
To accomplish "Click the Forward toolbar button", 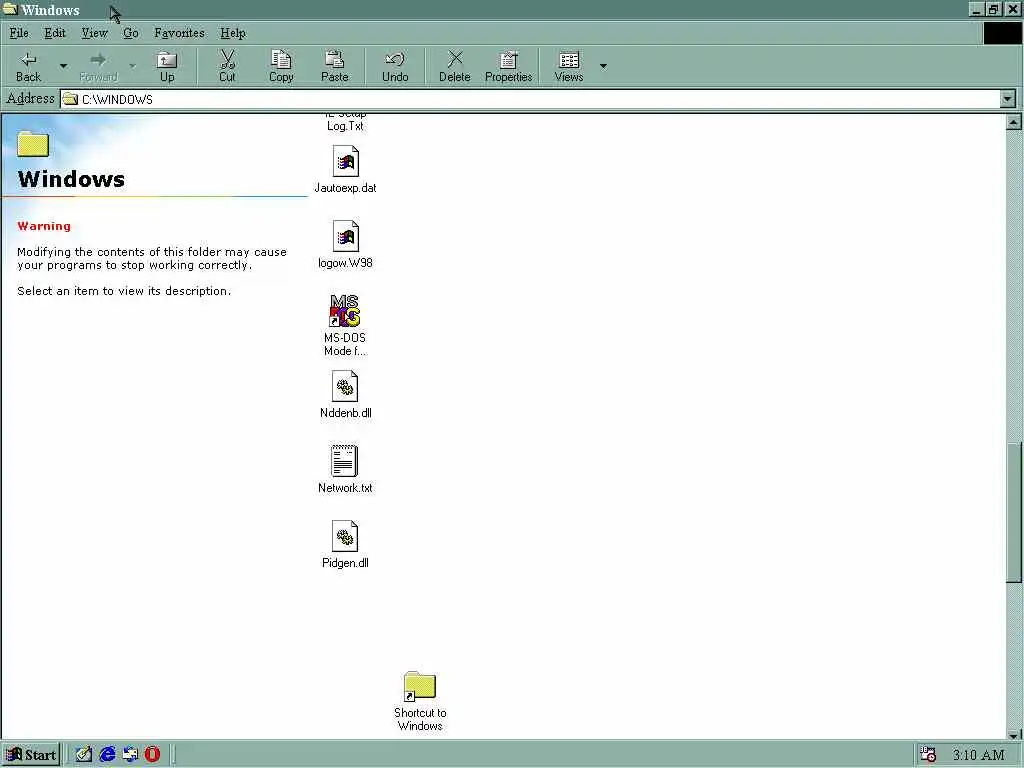I will 98,67.
